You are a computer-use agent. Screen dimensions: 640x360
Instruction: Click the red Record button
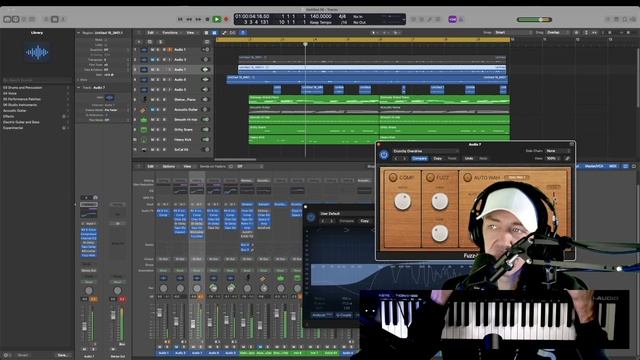click(x=226, y=19)
